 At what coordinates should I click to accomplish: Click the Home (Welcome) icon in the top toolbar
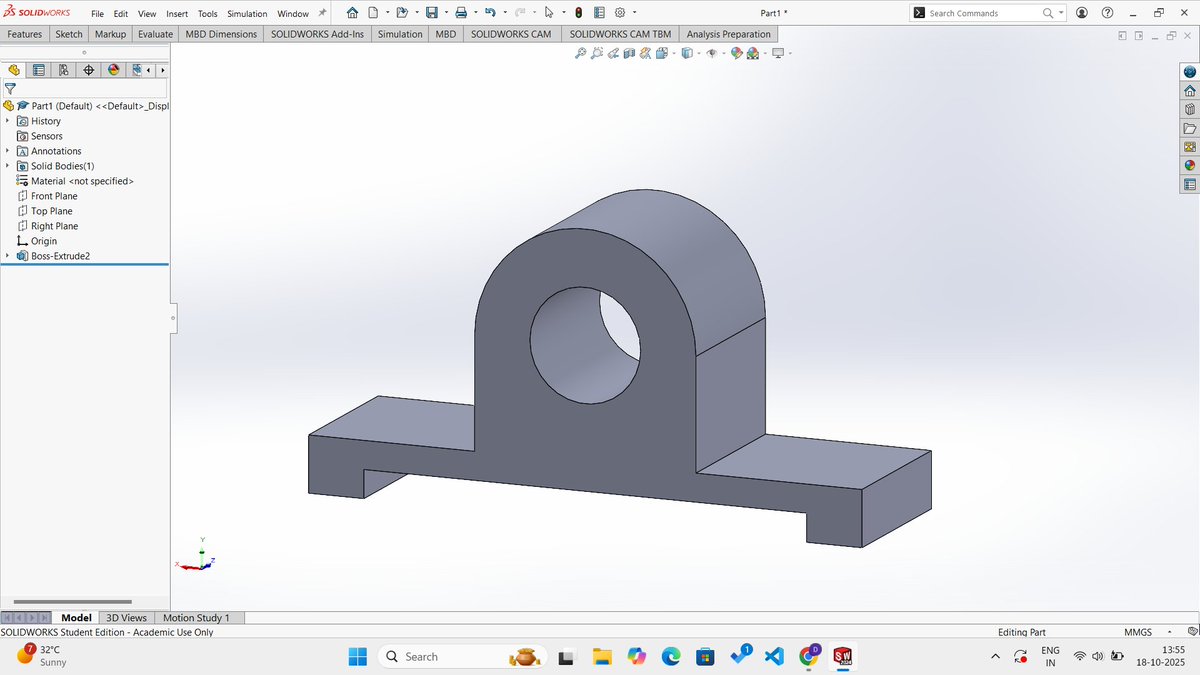pos(352,13)
